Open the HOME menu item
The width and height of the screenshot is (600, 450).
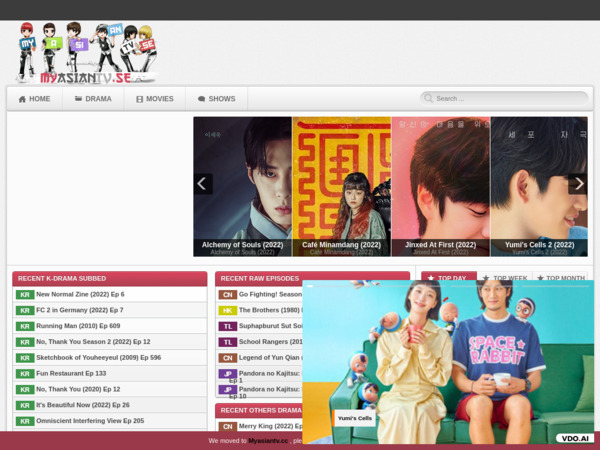(x=35, y=99)
